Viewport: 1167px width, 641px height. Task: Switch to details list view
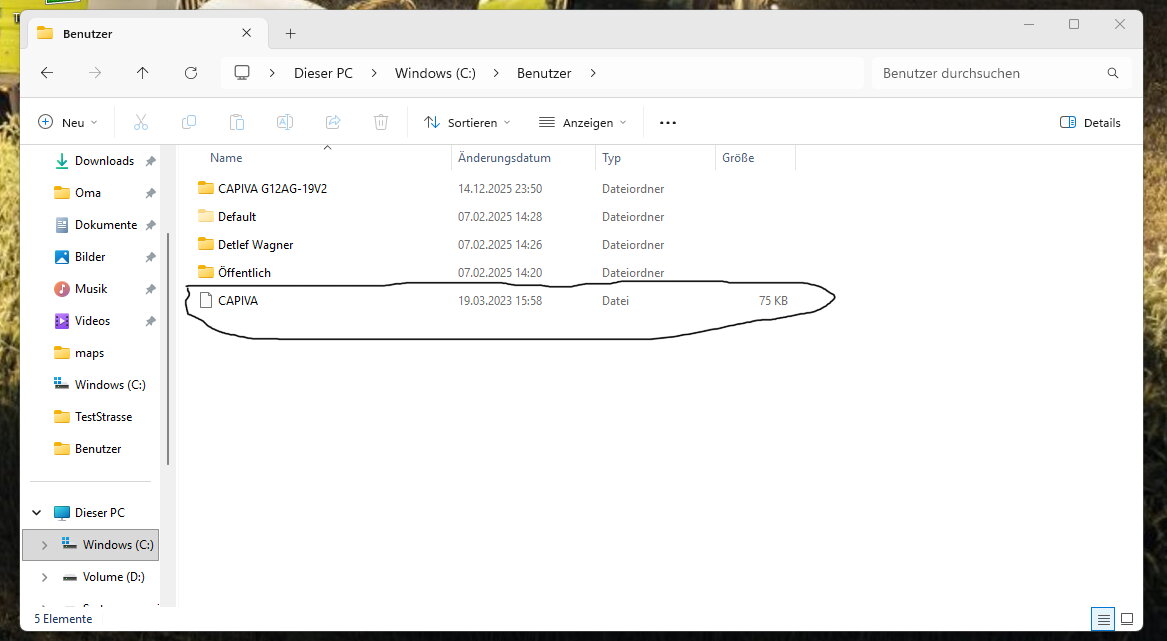click(x=1104, y=619)
